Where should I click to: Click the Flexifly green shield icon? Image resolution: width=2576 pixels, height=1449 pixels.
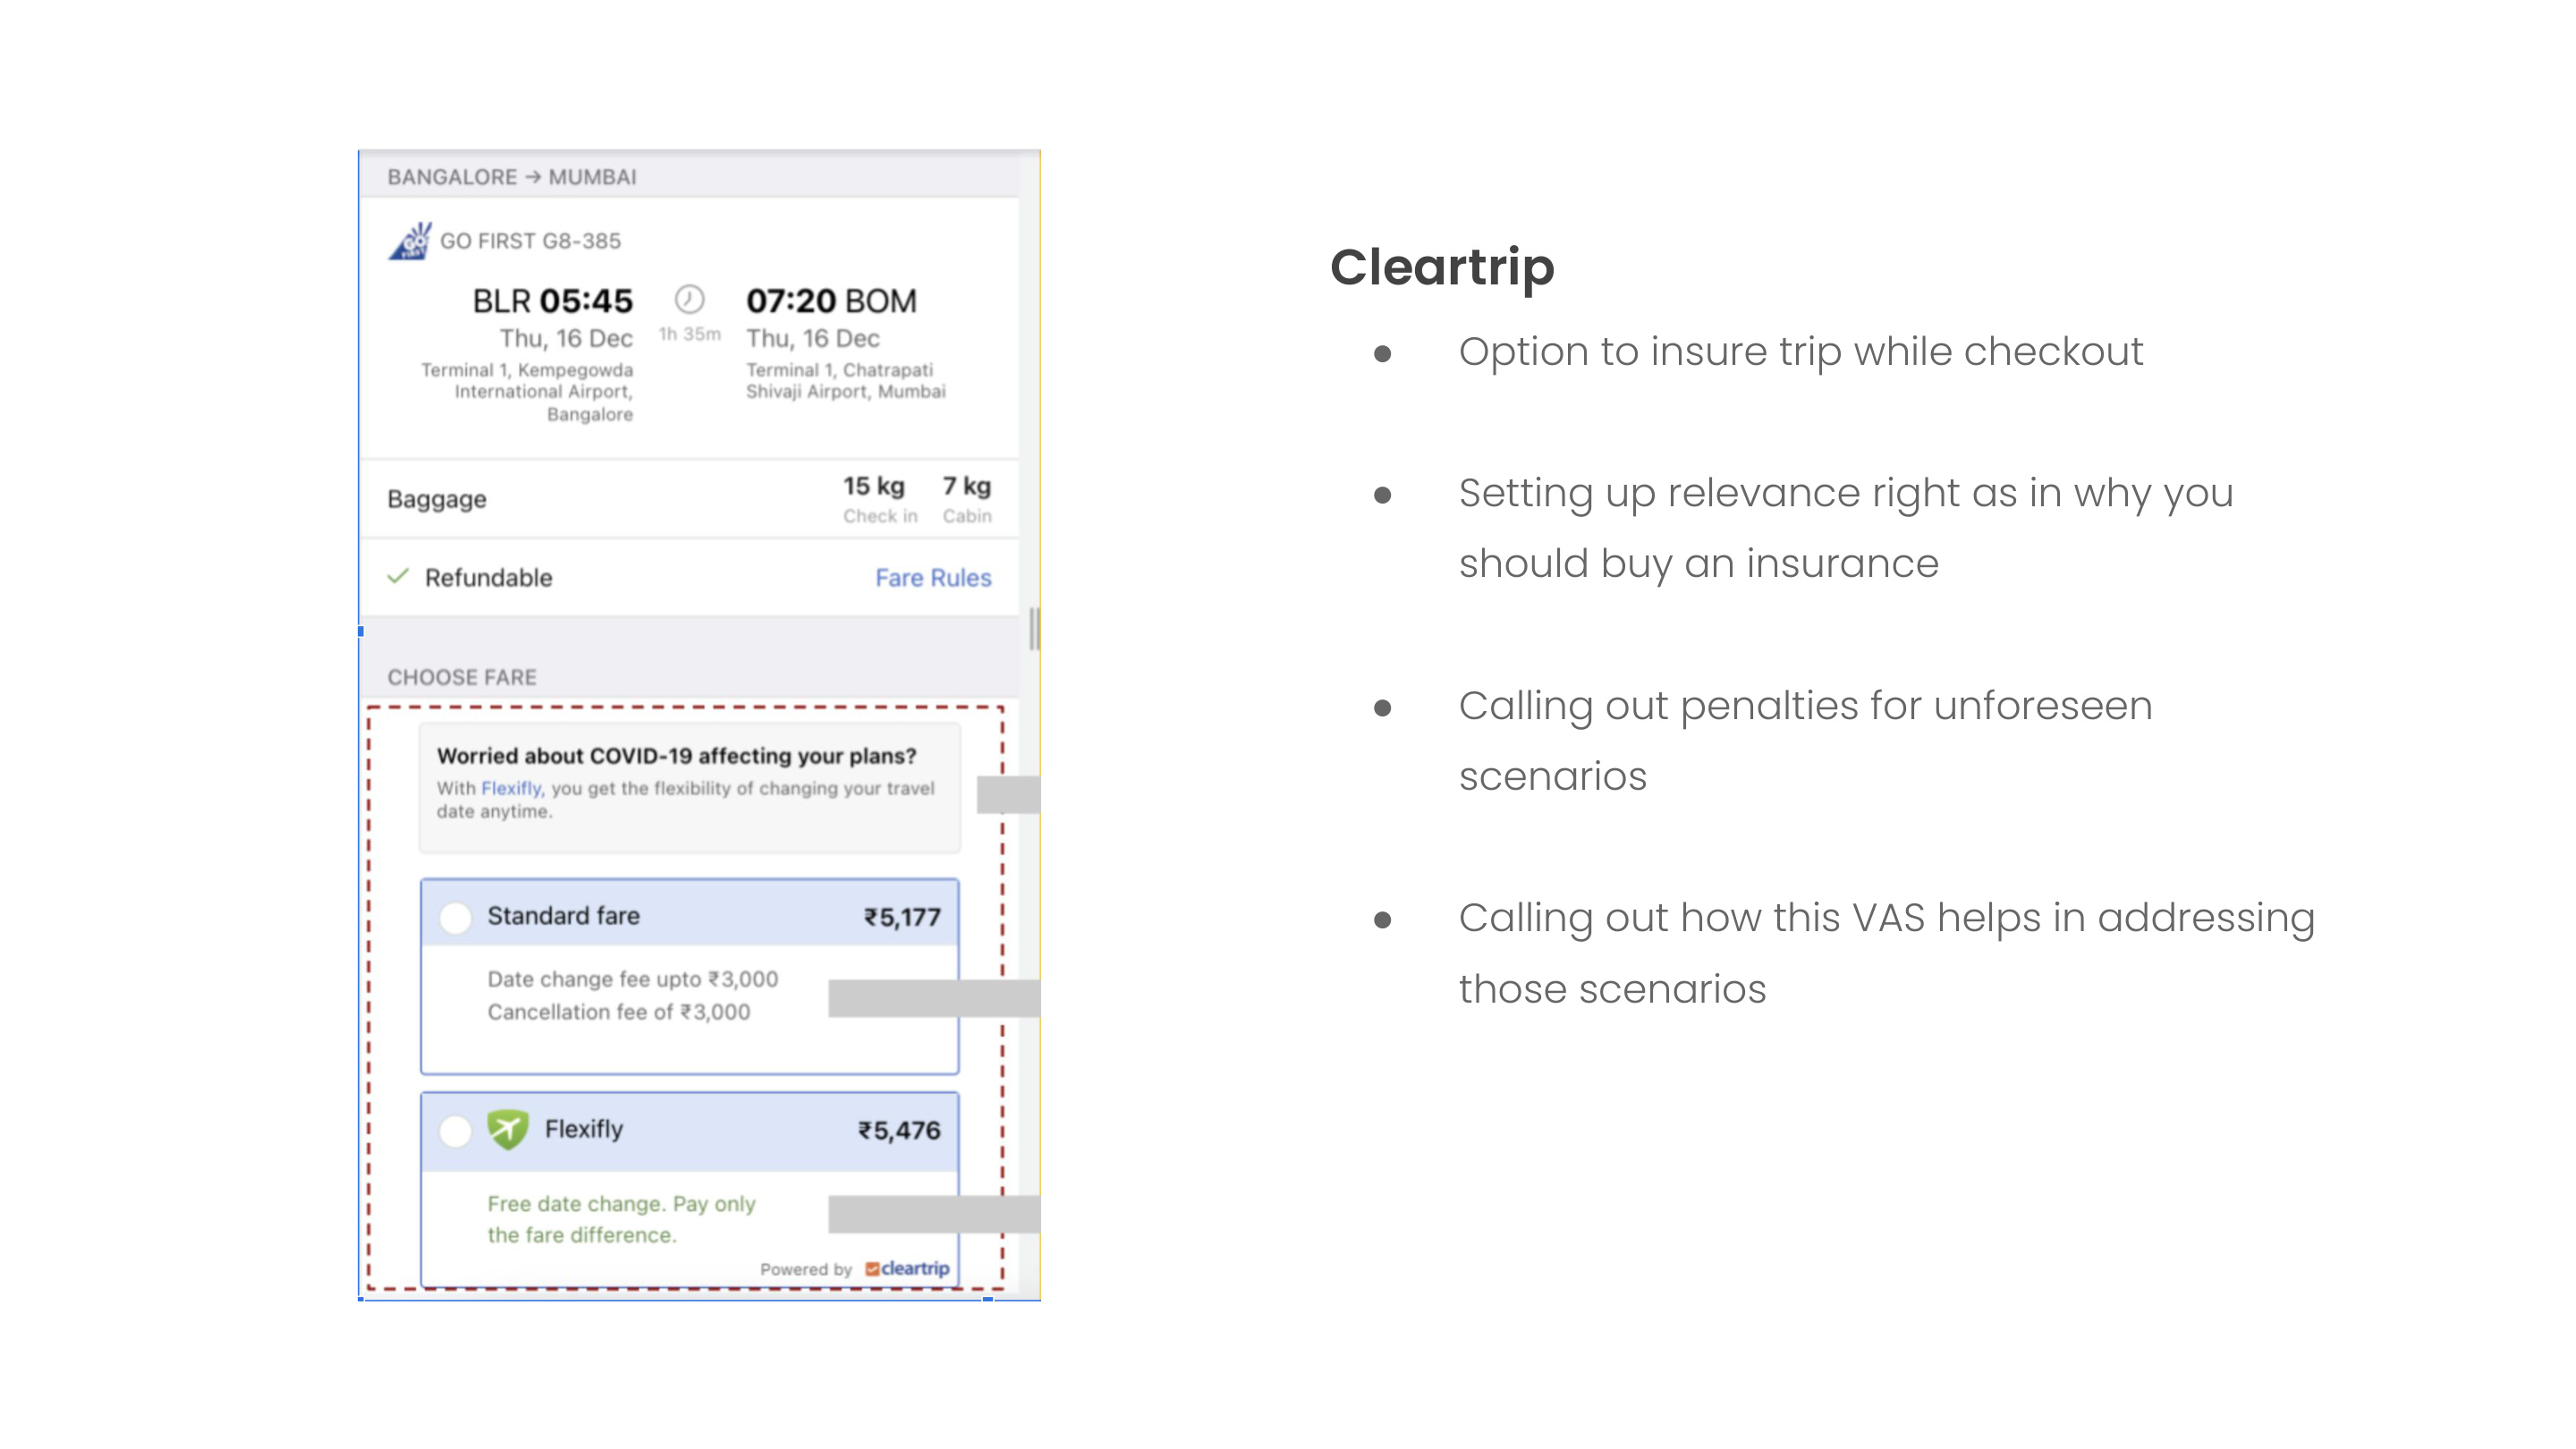pyautogui.click(x=508, y=1130)
